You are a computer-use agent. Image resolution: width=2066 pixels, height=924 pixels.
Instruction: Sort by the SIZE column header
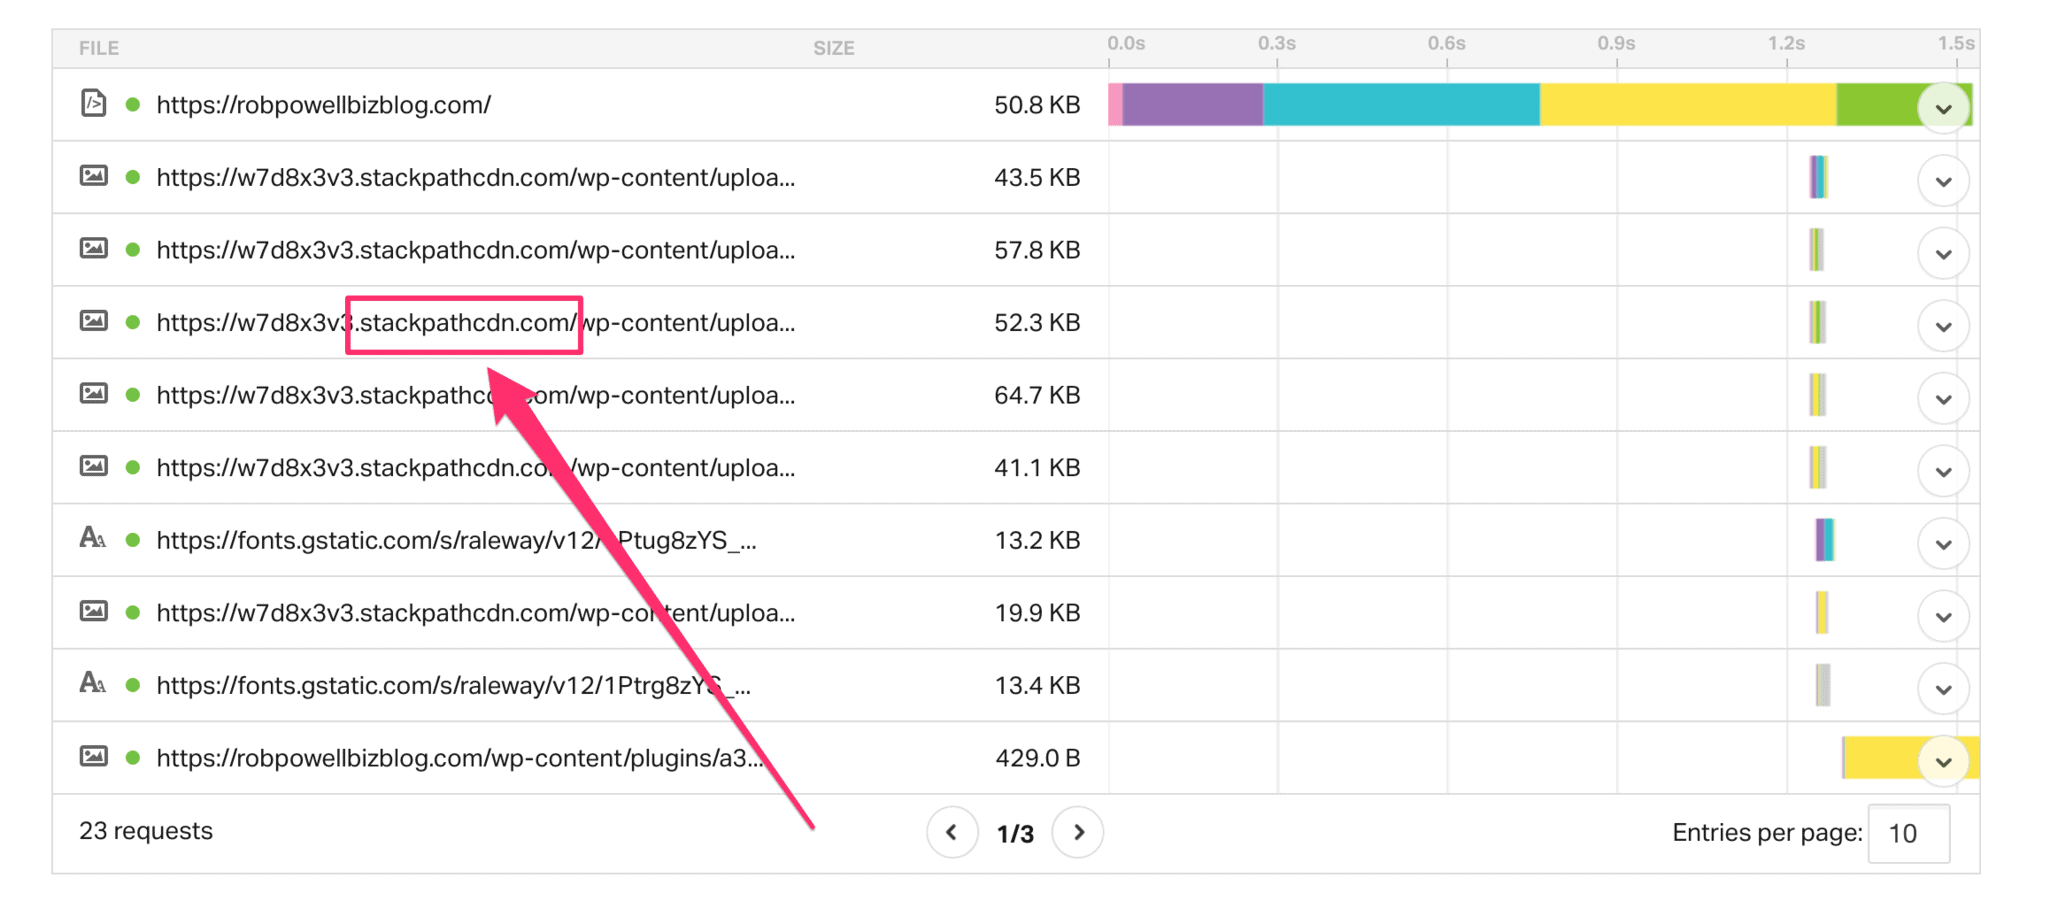[833, 48]
